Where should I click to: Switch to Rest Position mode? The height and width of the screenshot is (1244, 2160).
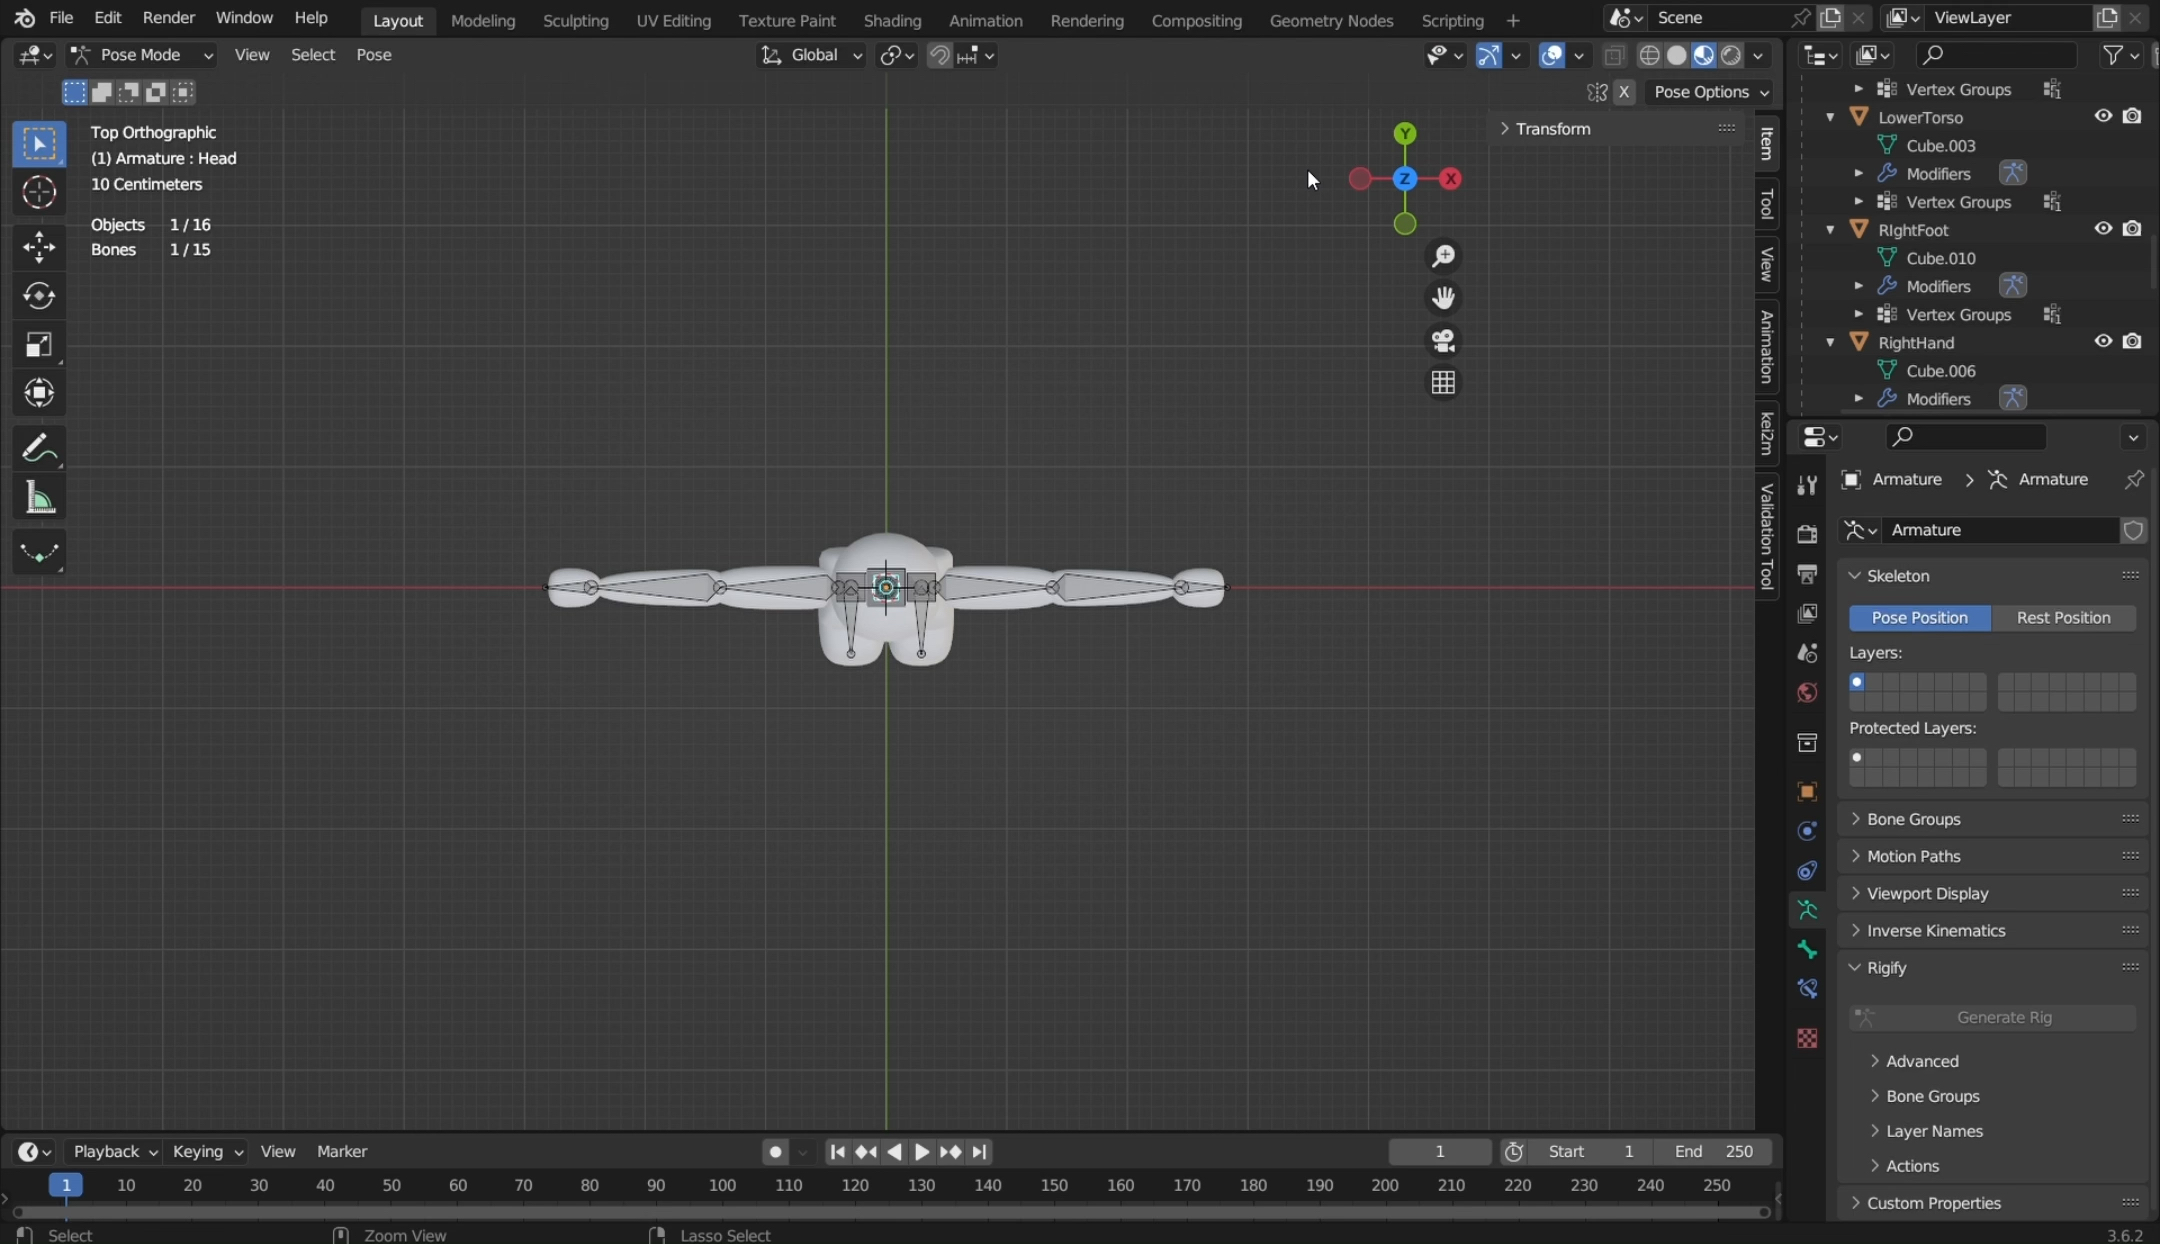2062,617
